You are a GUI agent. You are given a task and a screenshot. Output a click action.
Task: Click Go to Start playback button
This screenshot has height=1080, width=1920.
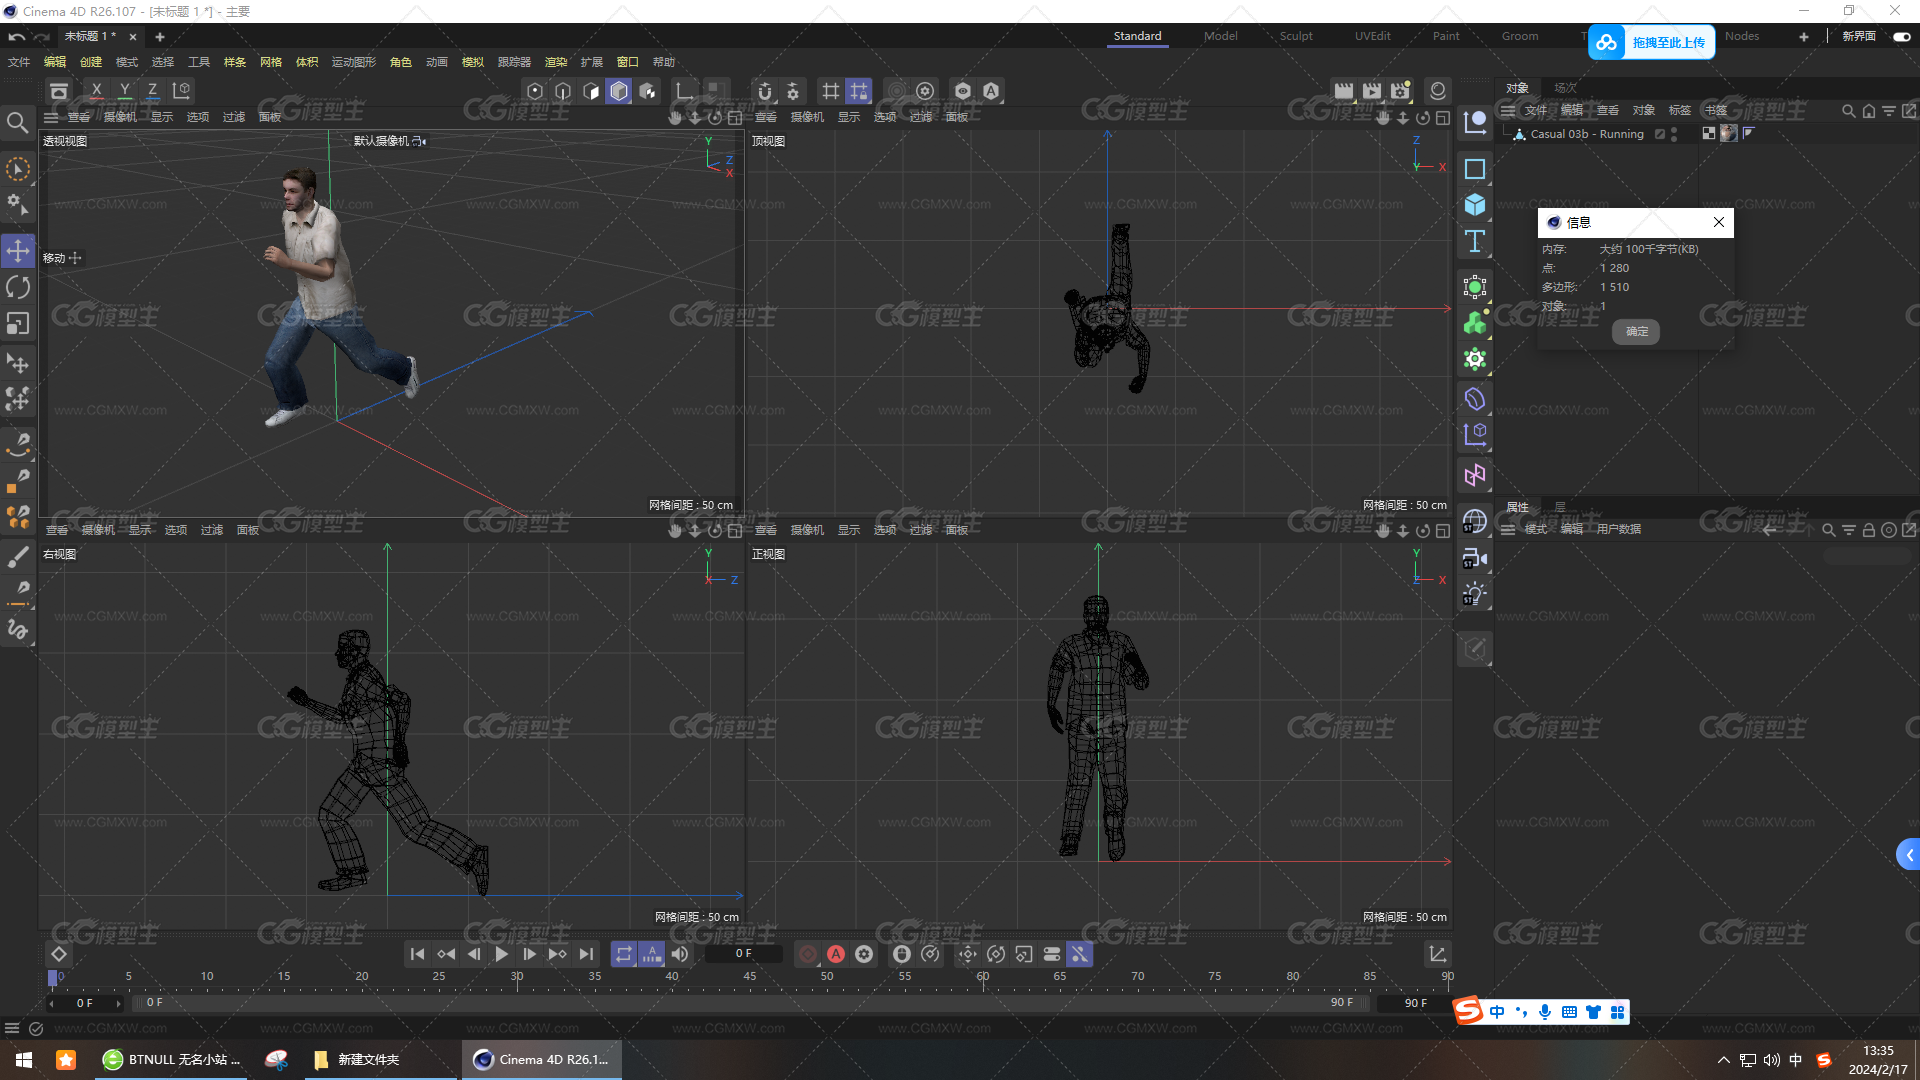(x=418, y=954)
